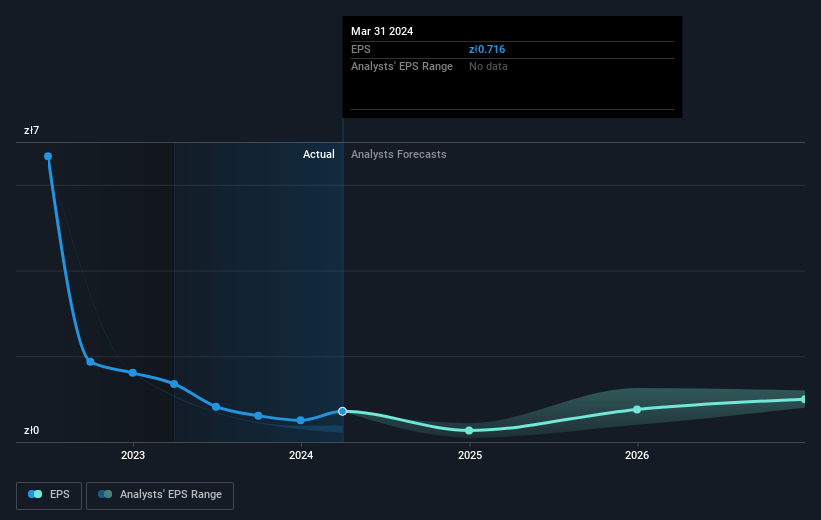Select the 2026 forecast data point

pos(637,410)
